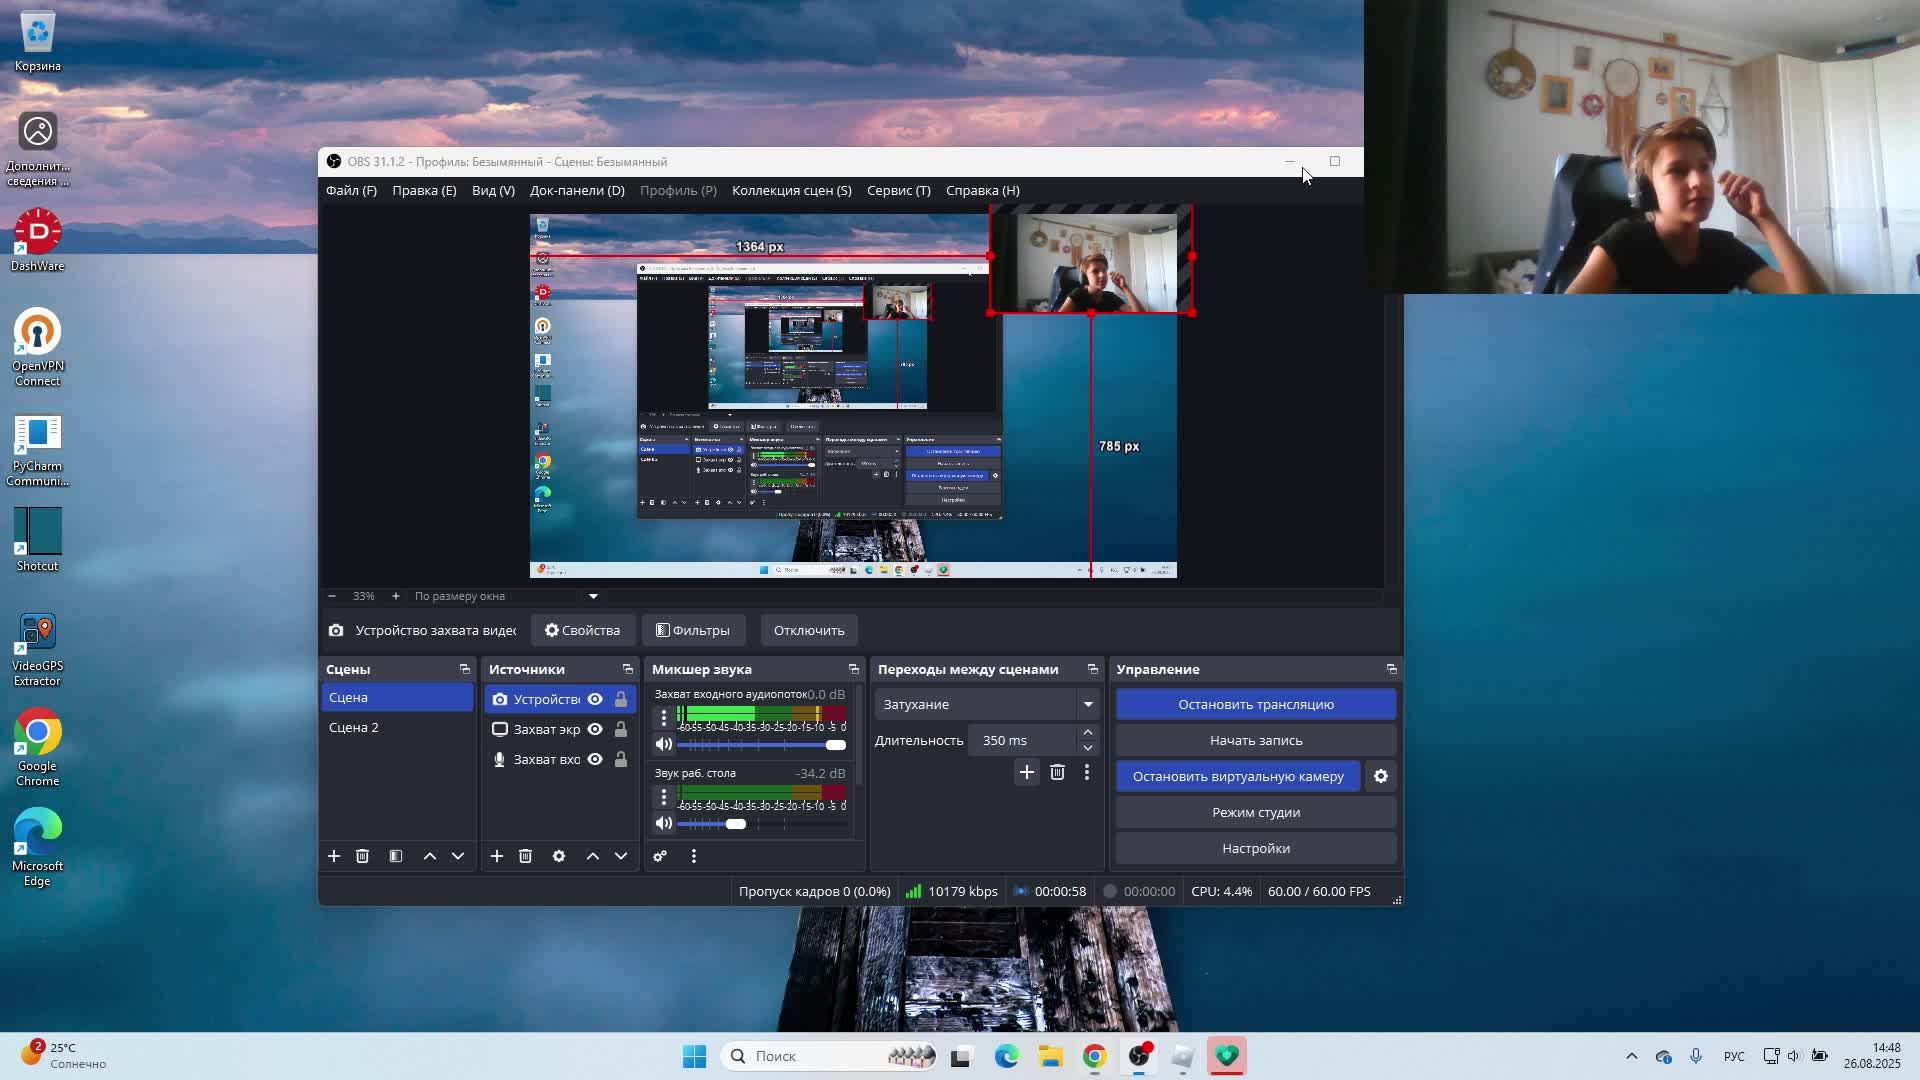Screen dimensions: 1920x1080
Task: Mute the Звук раб. стола speaker icon
Action: (663, 823)
